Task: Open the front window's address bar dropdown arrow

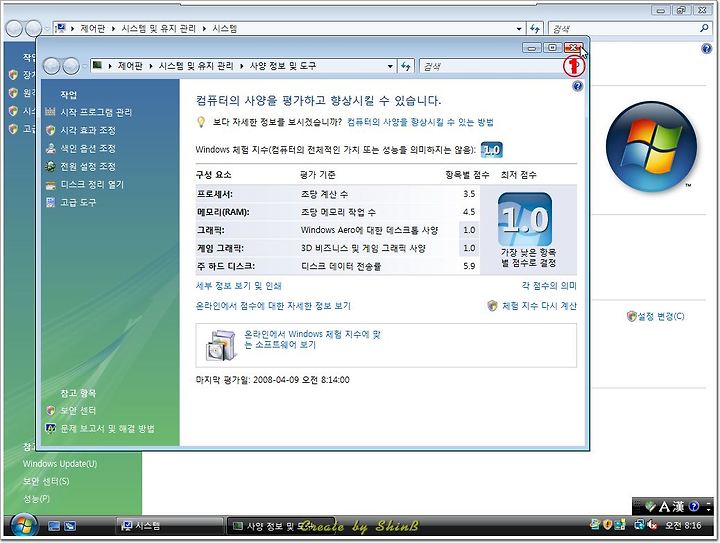Action: (x=390, y=66)
